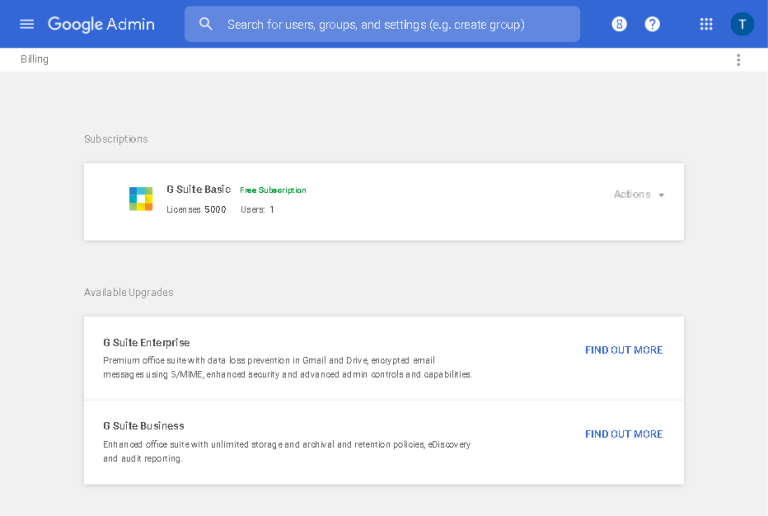
Task: Click the Subscriptions section heading
Action: 116,139
